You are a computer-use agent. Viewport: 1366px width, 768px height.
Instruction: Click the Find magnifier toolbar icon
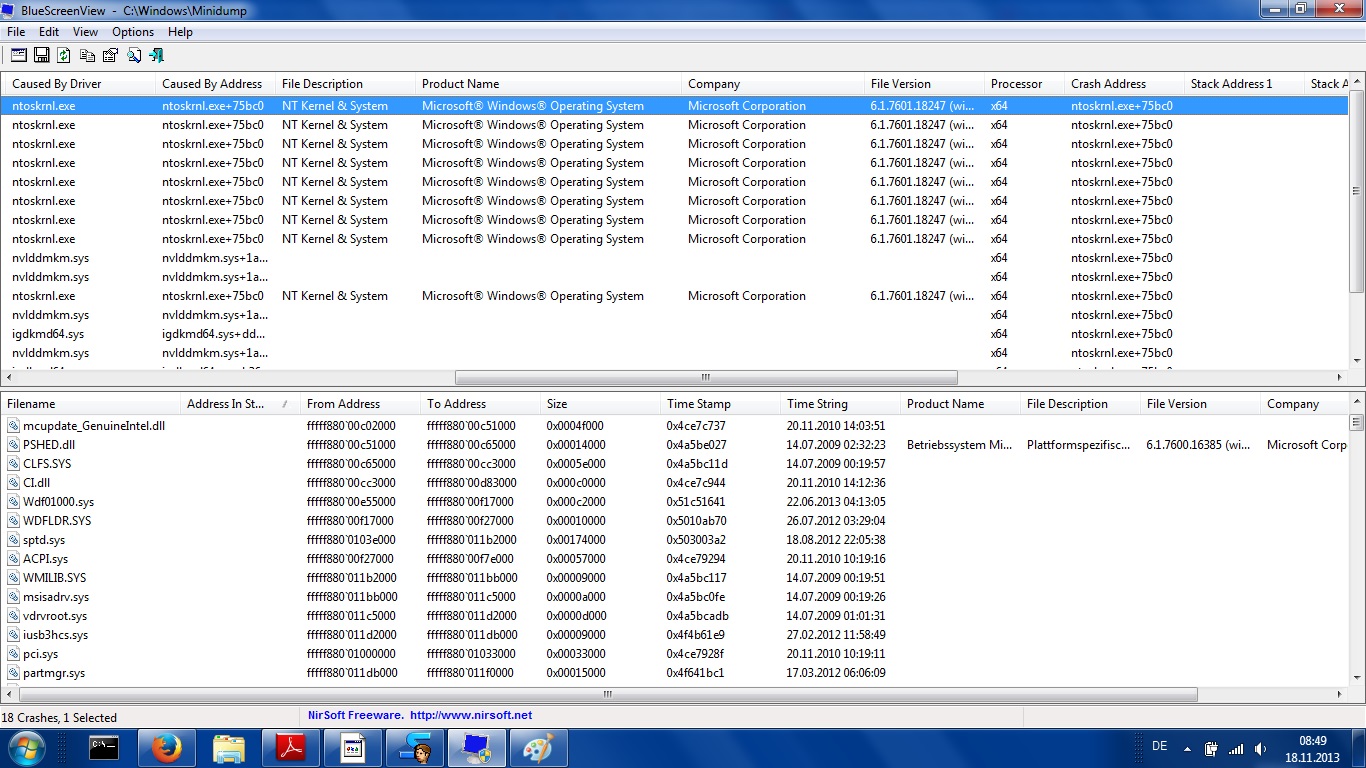(133, 55)
